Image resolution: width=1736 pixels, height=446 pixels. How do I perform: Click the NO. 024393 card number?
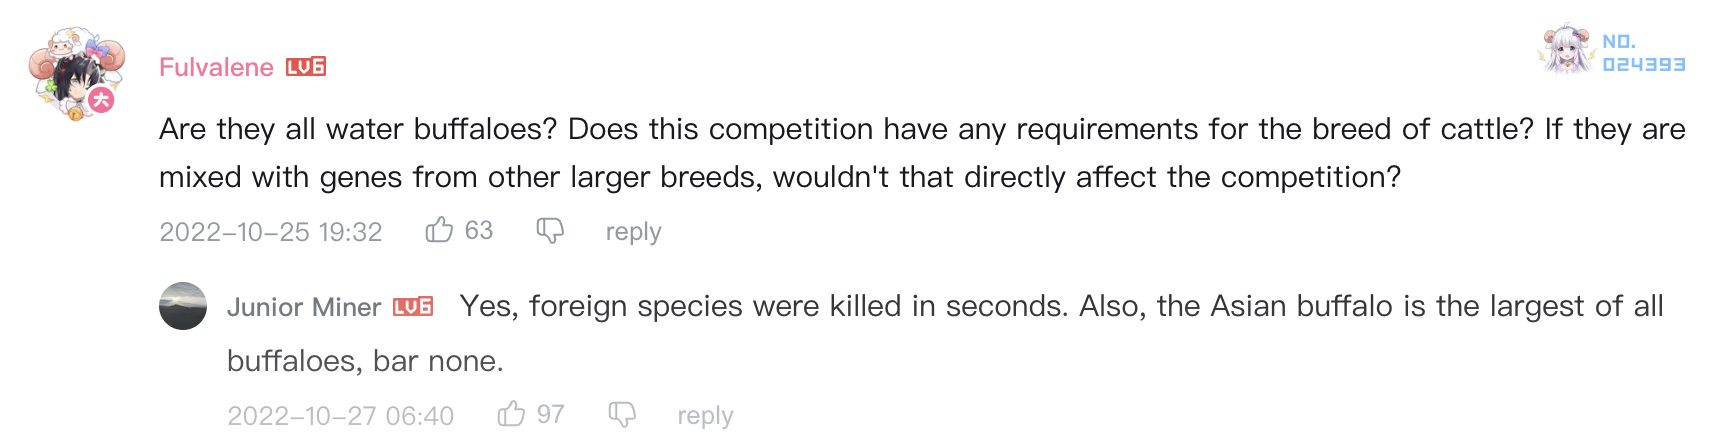coord(1643,53)
